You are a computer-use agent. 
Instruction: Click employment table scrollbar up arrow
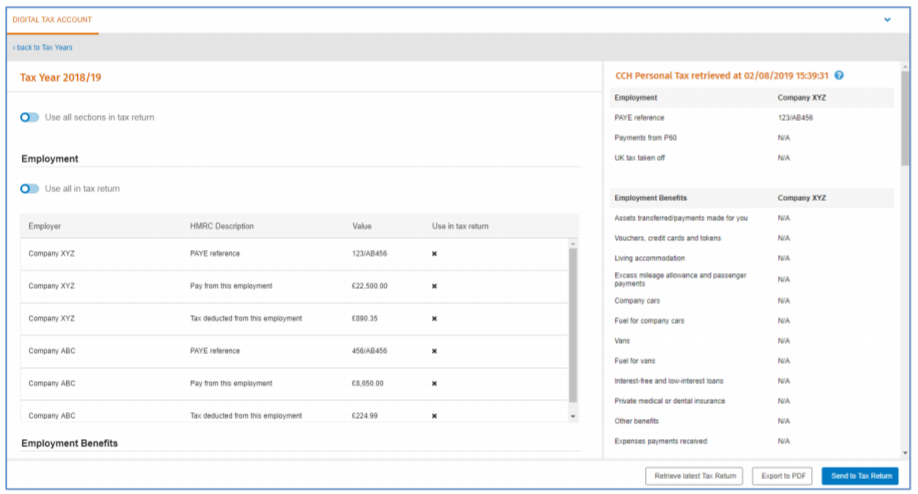pyautogui.click(x=573, y=243)
